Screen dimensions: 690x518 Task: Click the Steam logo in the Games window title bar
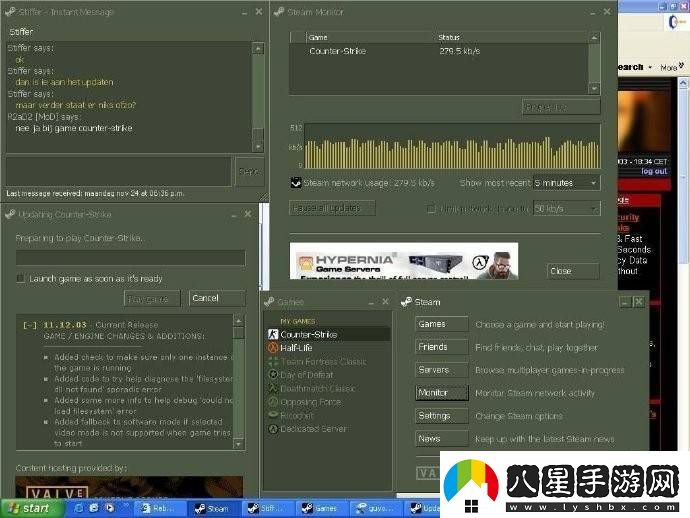click(269, 302)
